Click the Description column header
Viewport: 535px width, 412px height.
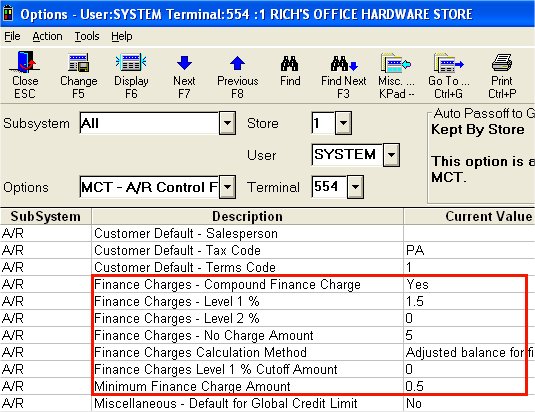point(247,217)
